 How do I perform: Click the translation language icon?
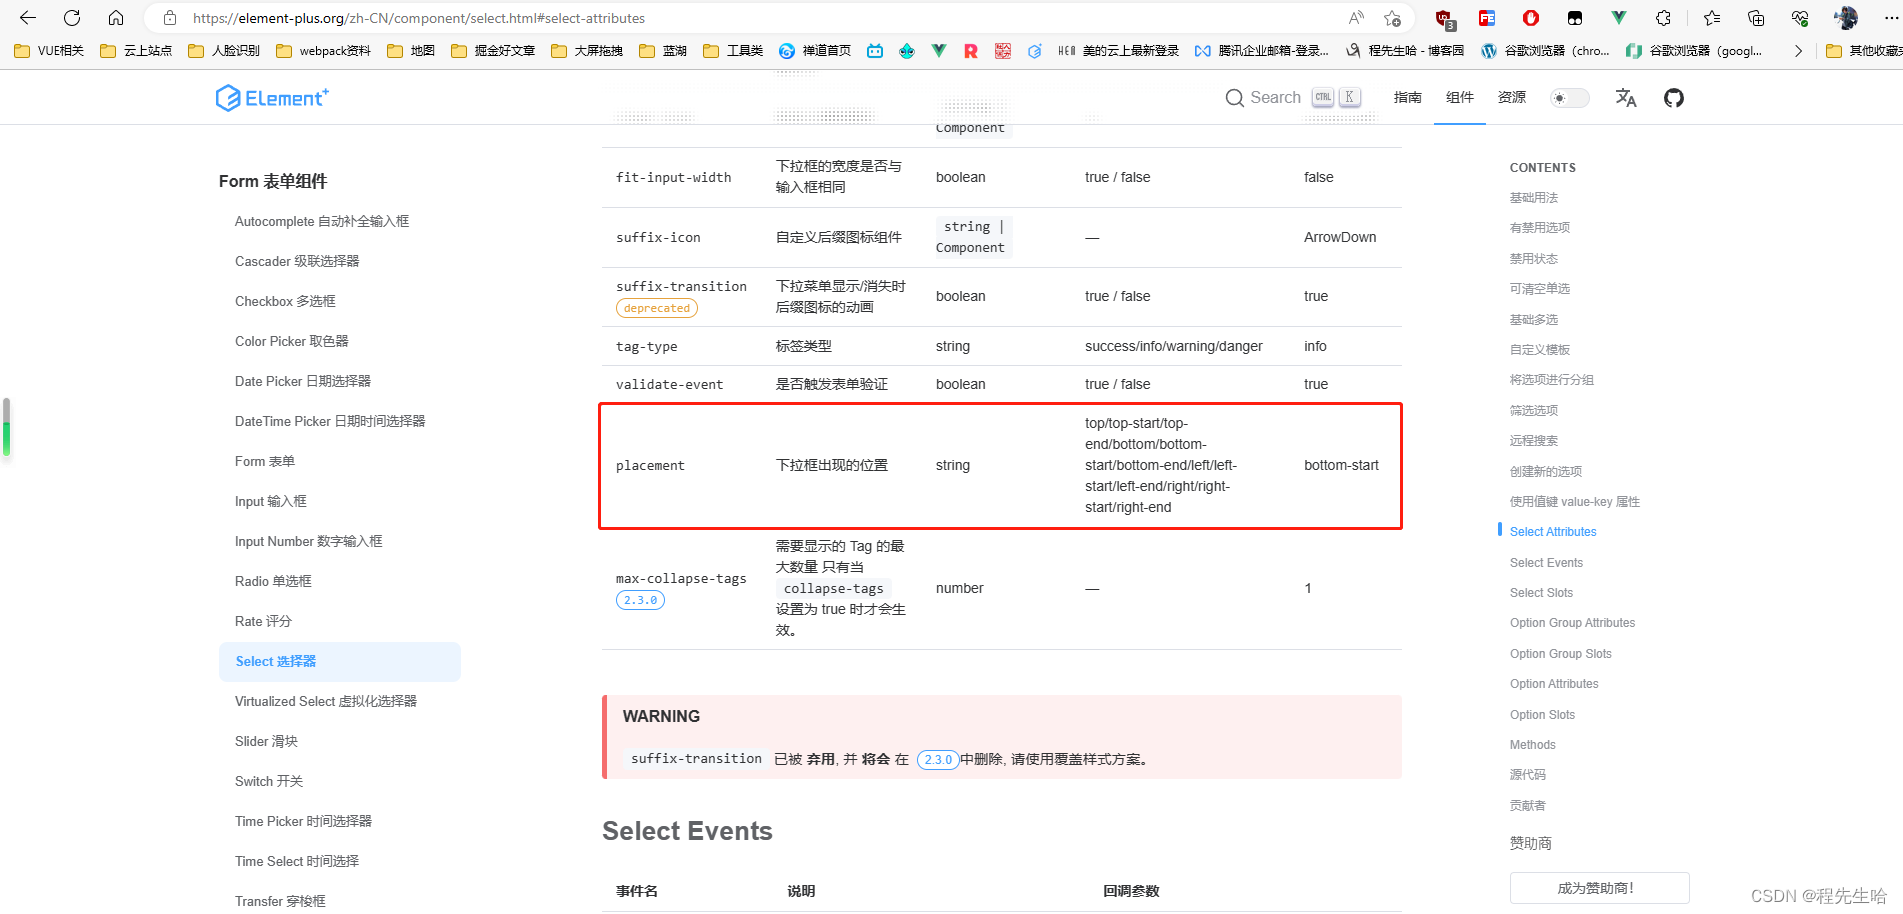point(1626,97)
